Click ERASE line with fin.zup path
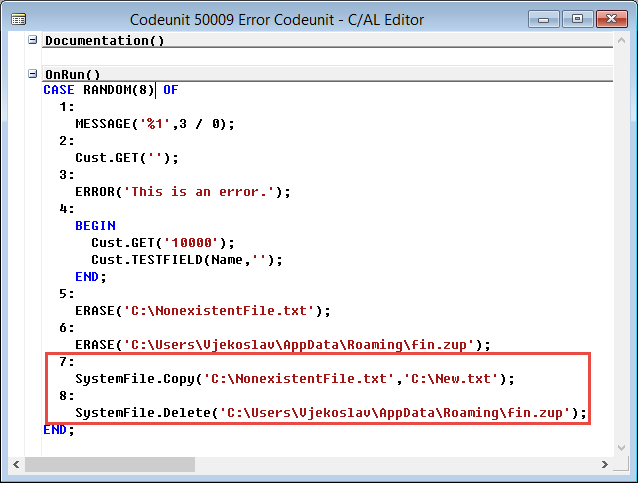This screenshot has width=638, height=483. 283,345
